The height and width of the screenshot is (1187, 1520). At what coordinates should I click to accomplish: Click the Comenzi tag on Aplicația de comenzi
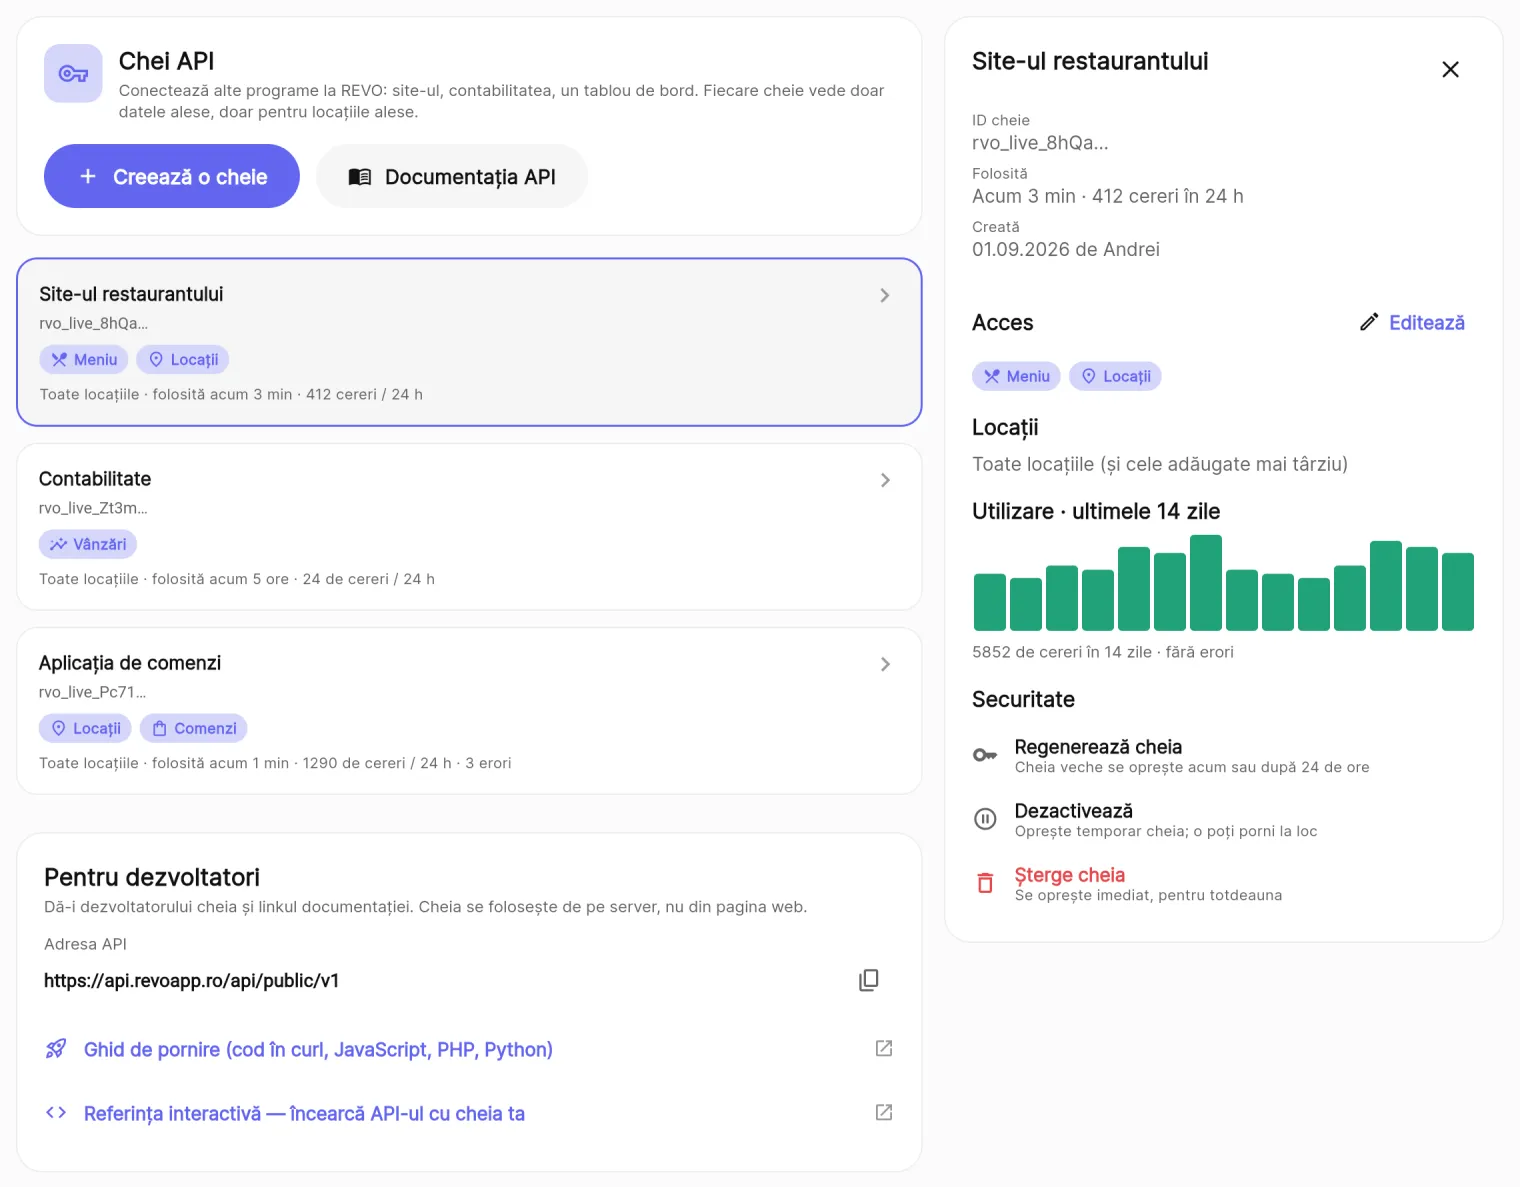point(193,728)
